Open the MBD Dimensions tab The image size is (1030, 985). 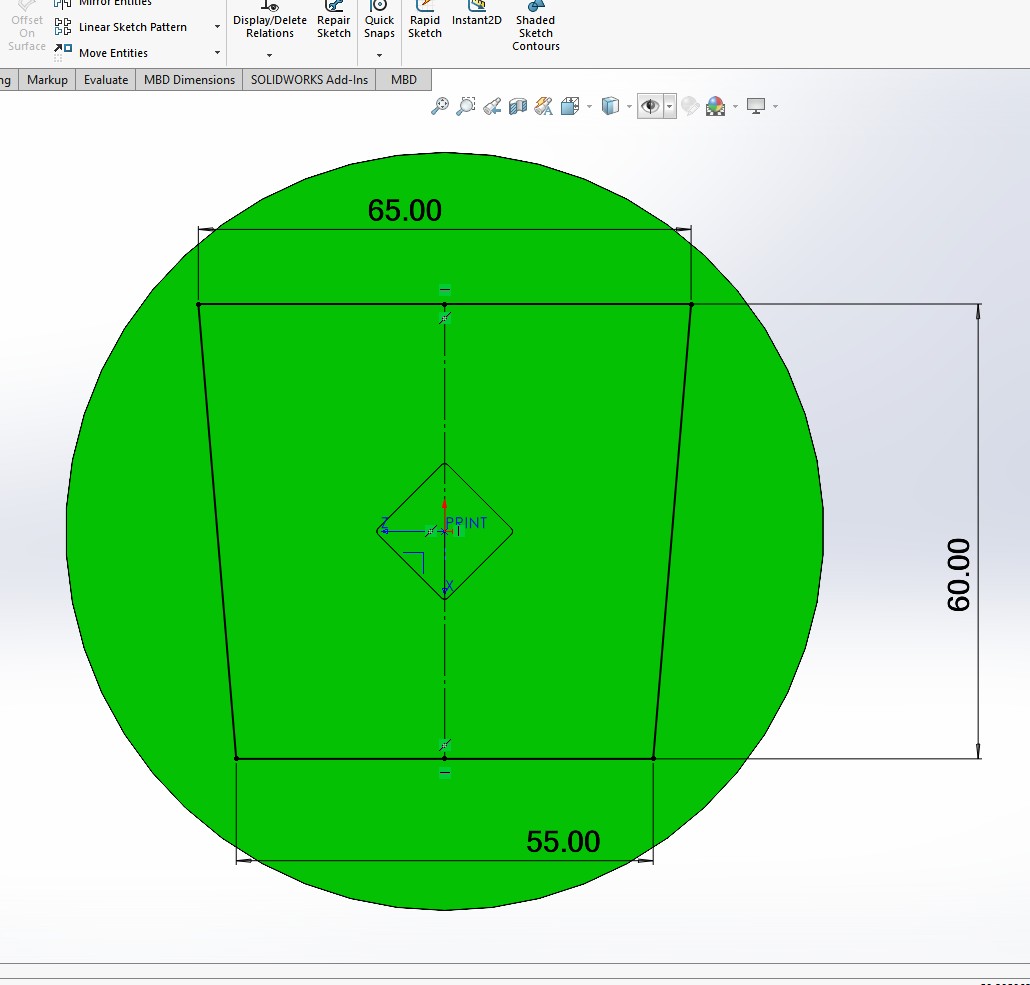[189, 80]
